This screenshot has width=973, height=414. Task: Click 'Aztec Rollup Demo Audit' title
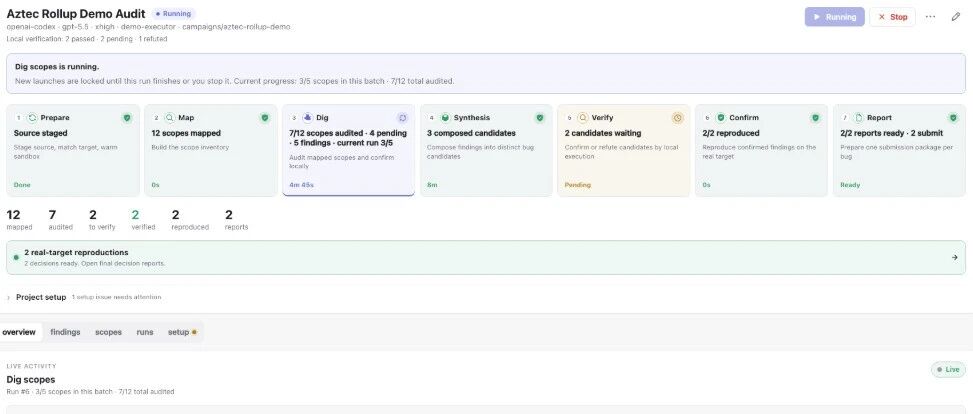pos(76,14)
